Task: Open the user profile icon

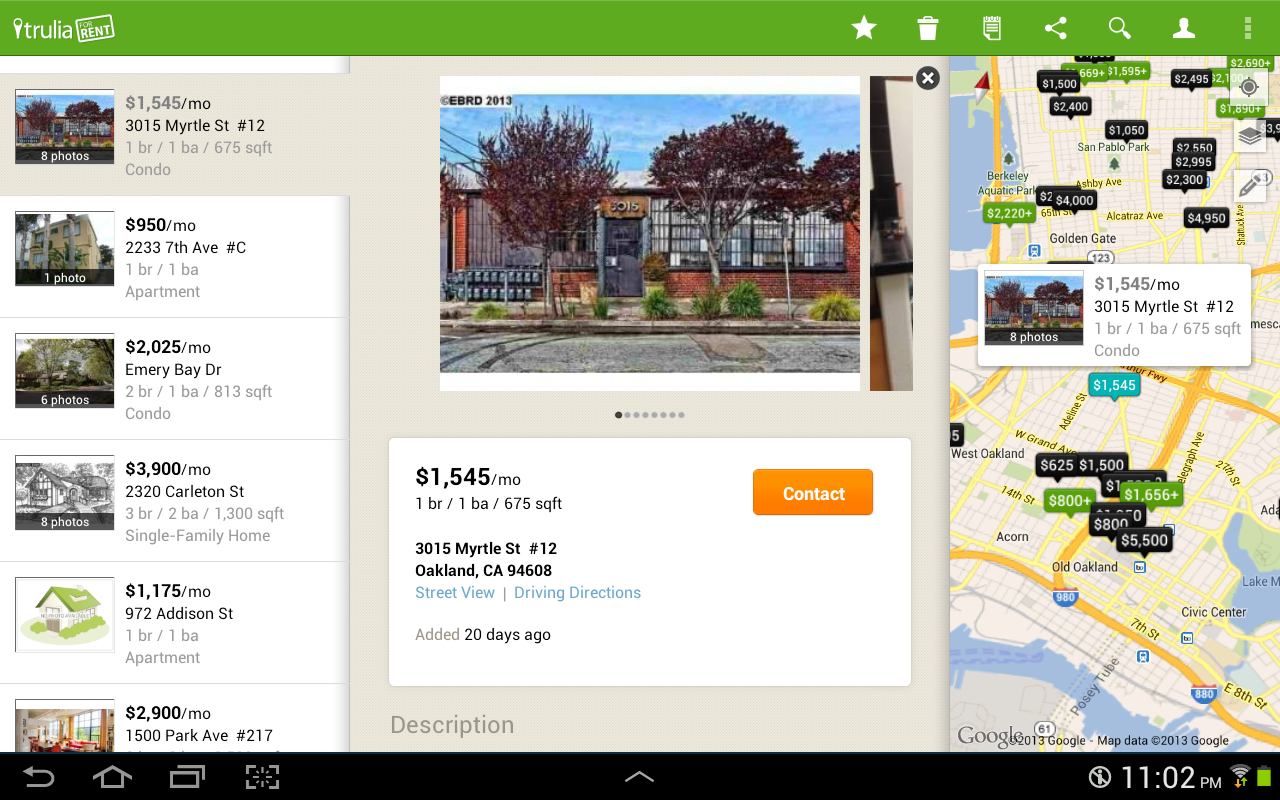Action: click(x=1184, y=28)
